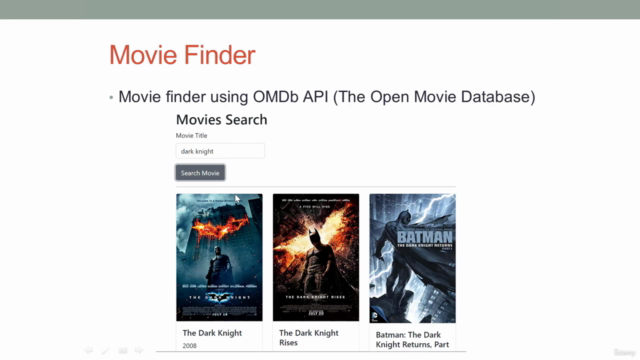The width and height of the screenshot is (640, 360).
Task: Open The Dark Knight 2008 poster
Action: [219, 257]
